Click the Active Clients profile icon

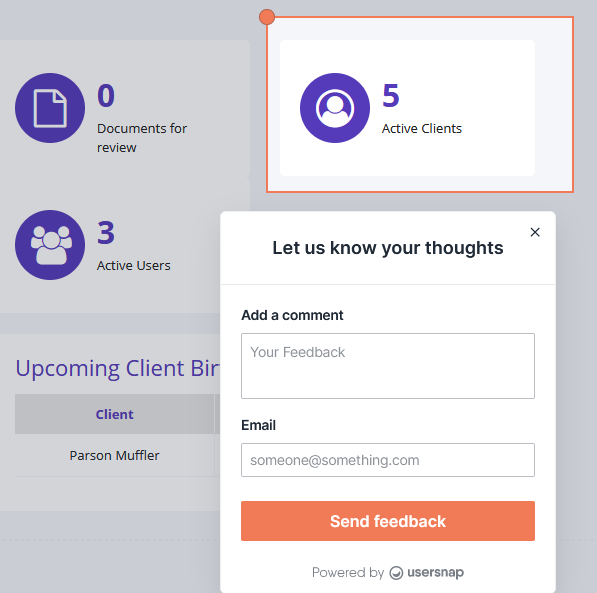click(335, 108)
